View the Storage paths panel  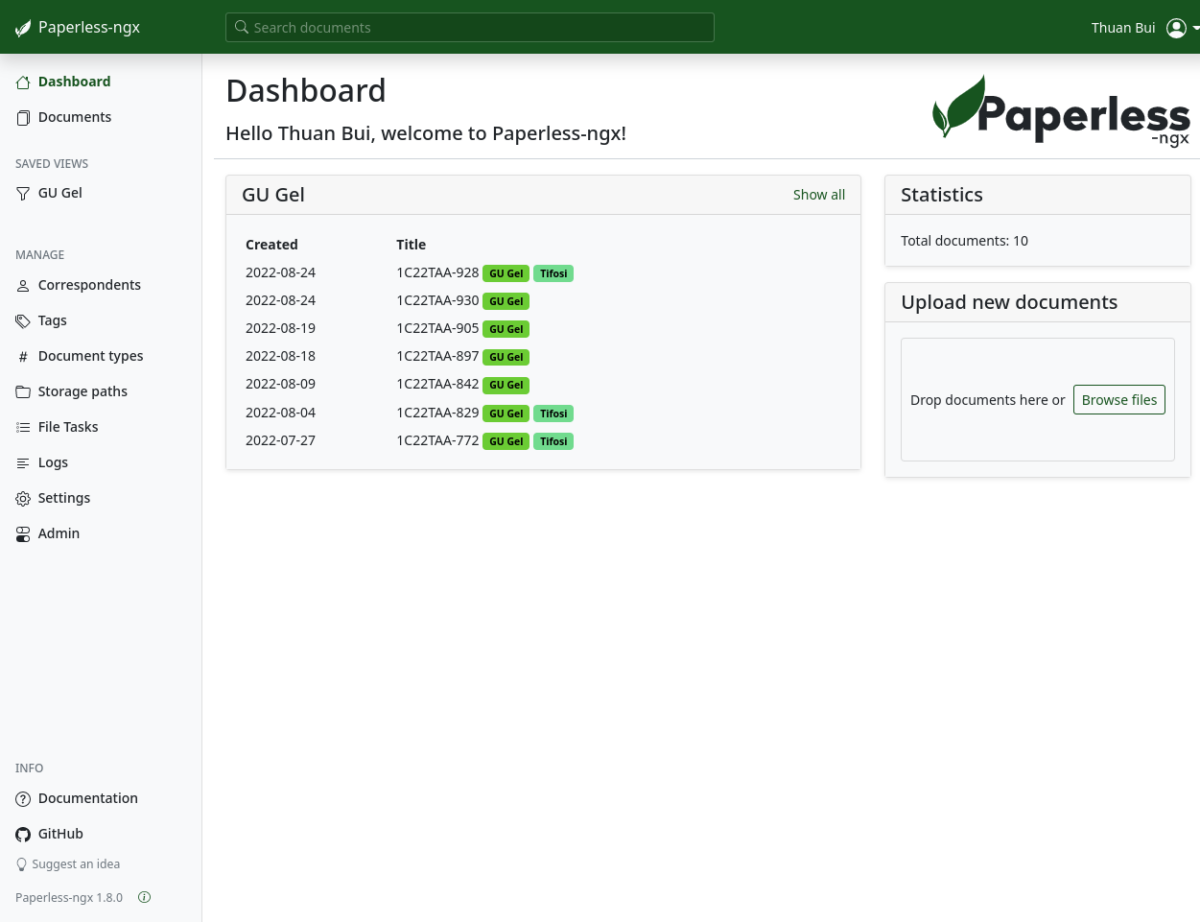point(84,391)
